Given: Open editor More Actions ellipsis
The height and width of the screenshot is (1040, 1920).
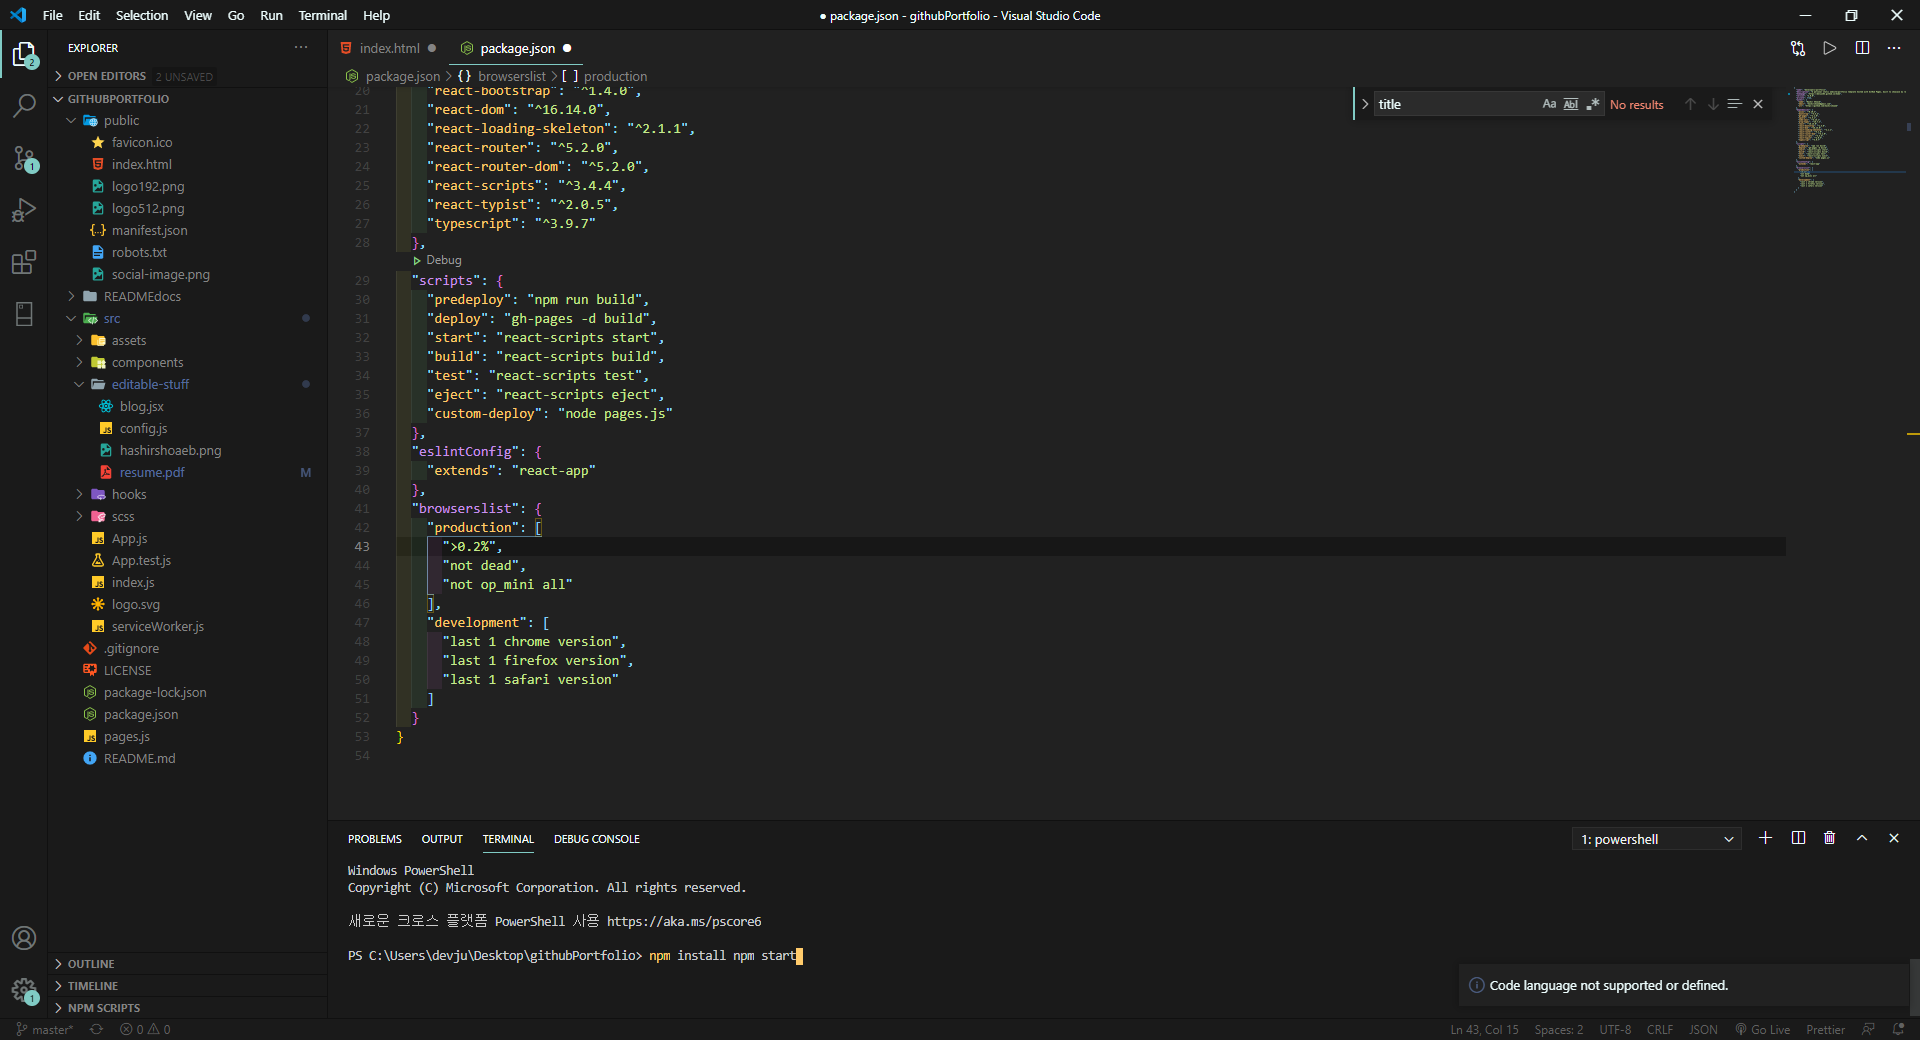Looking at the screenshot, I should (1894, 48).
